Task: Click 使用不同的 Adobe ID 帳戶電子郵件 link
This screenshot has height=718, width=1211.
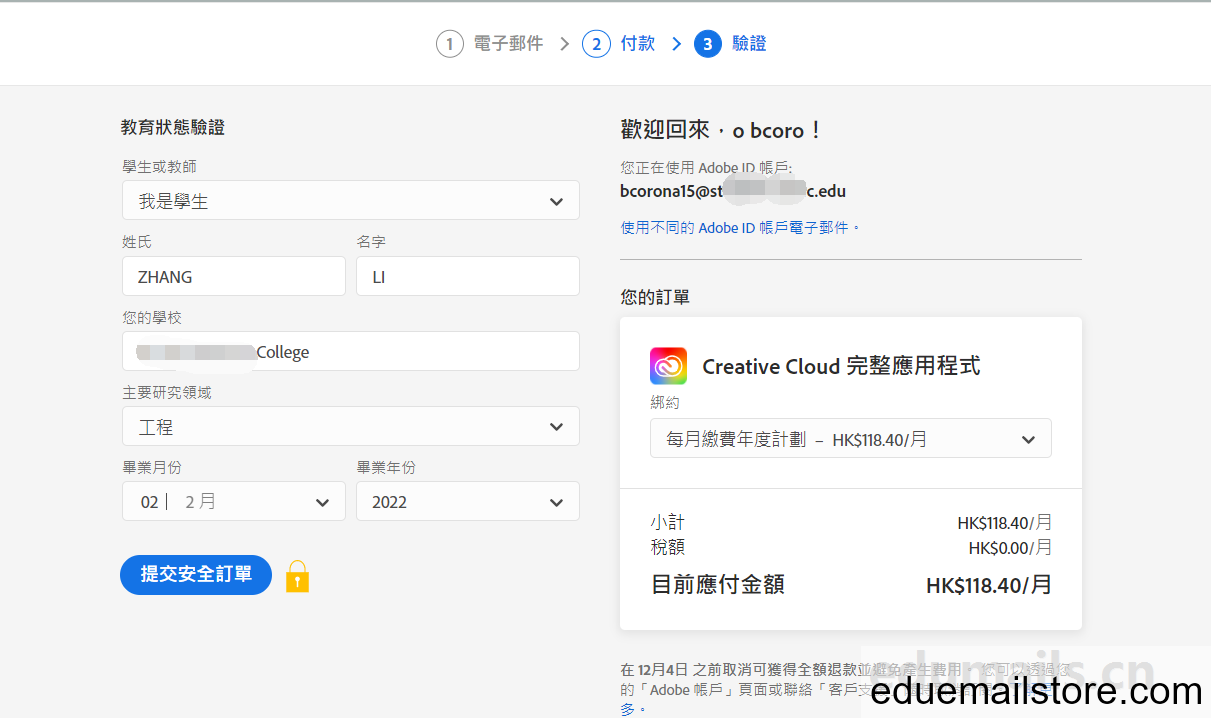Action: (x=740, y=227)
